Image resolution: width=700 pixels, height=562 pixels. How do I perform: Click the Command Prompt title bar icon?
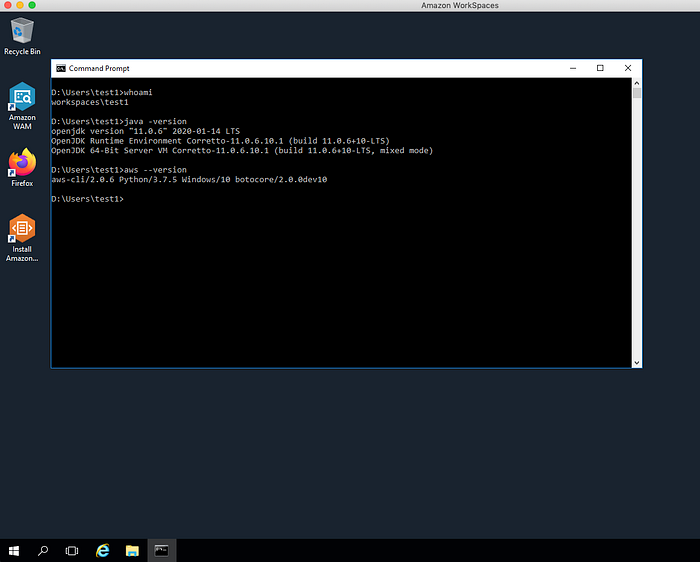point(61,68)
